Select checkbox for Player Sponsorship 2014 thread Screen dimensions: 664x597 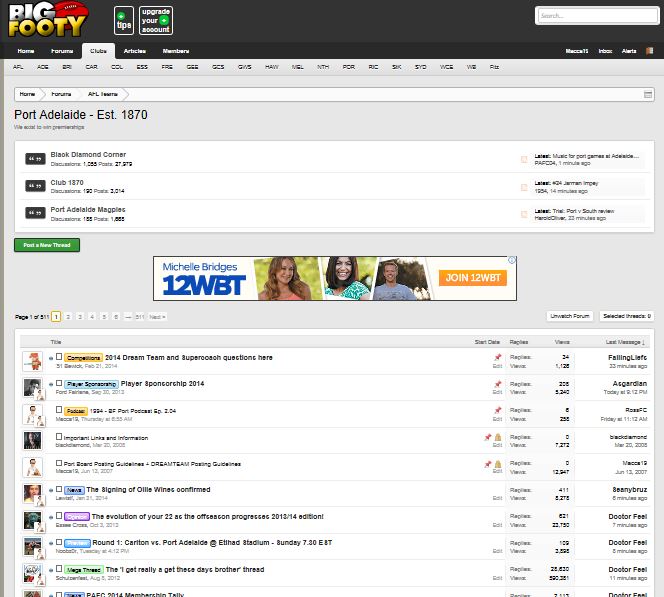tap(59, 383)
